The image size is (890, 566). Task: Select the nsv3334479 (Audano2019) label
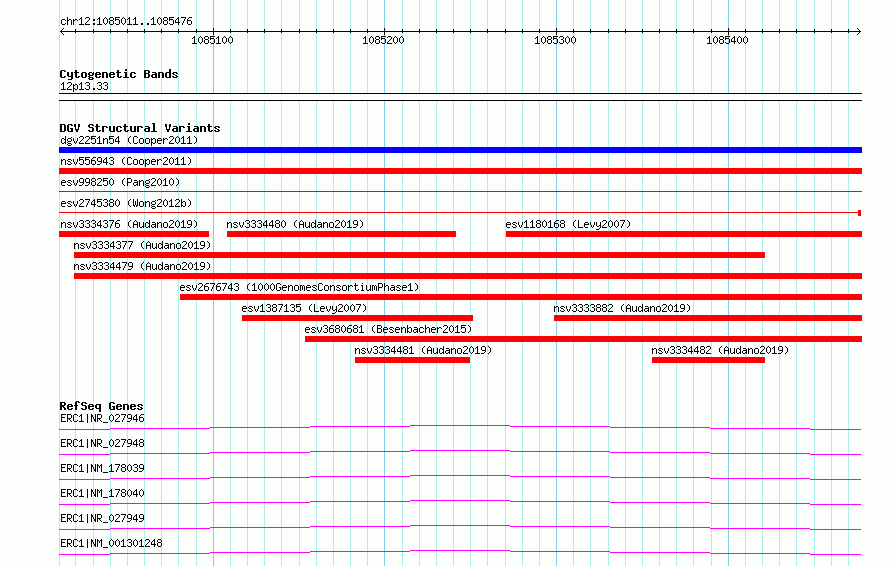[x=142, y=266]
